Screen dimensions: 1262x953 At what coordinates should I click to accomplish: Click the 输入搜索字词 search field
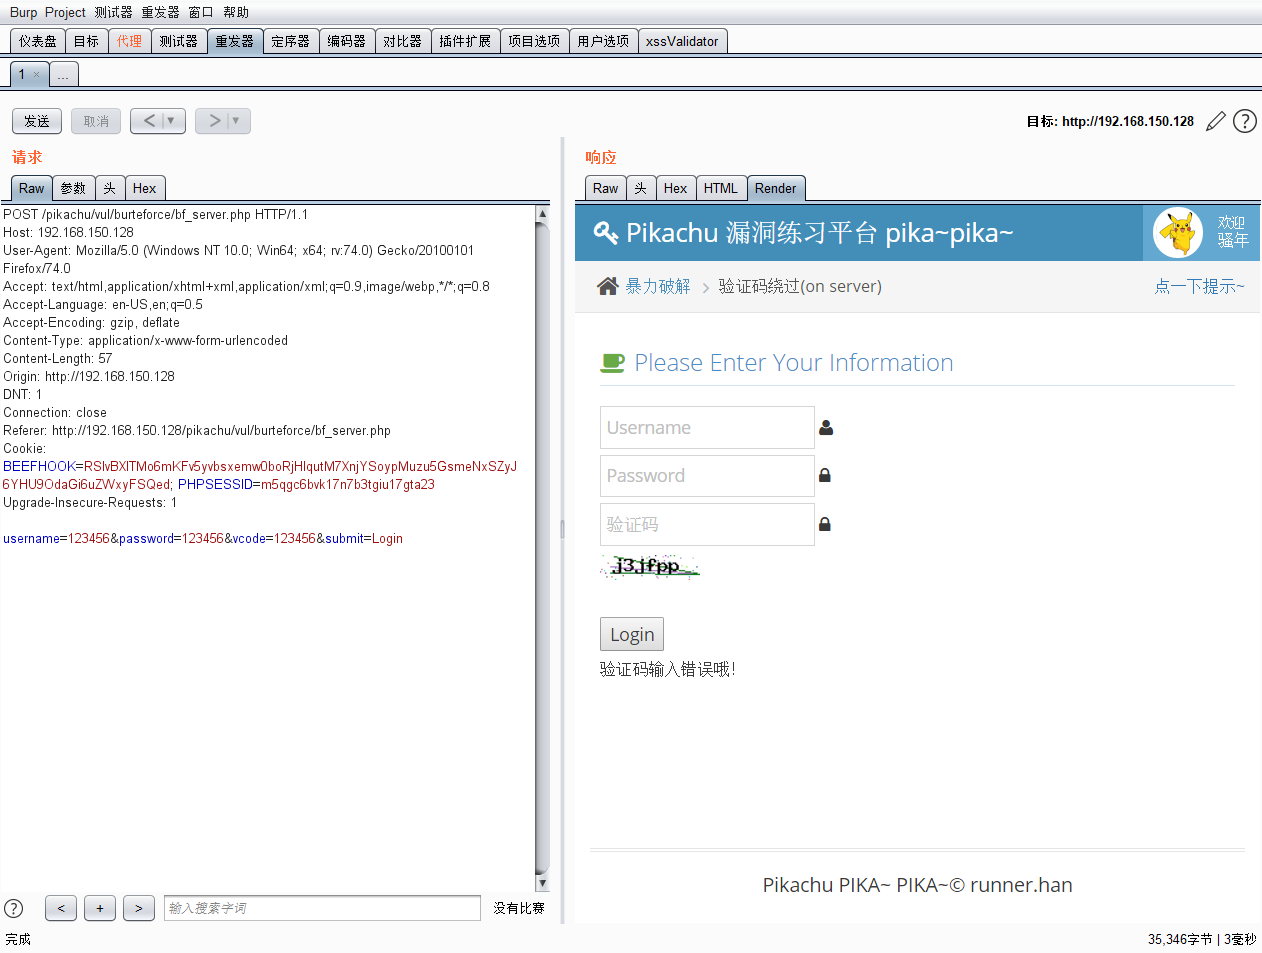tap(322, 908)
